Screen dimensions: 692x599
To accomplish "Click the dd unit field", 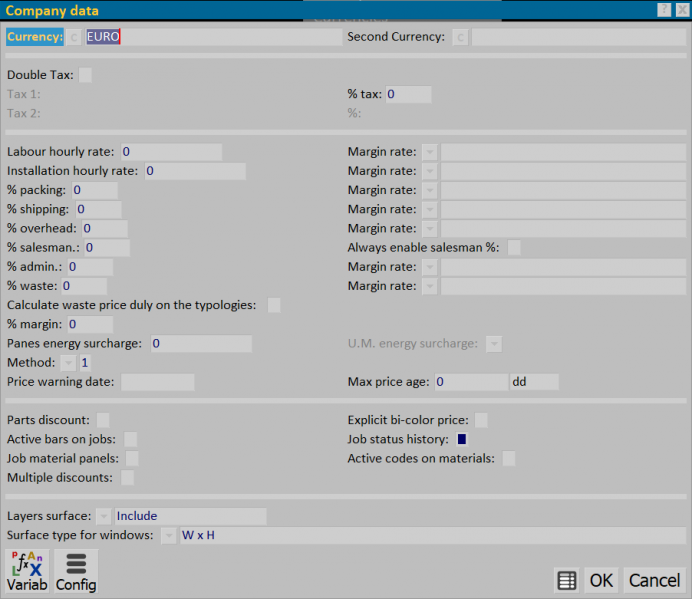I will tap(534, 382).
